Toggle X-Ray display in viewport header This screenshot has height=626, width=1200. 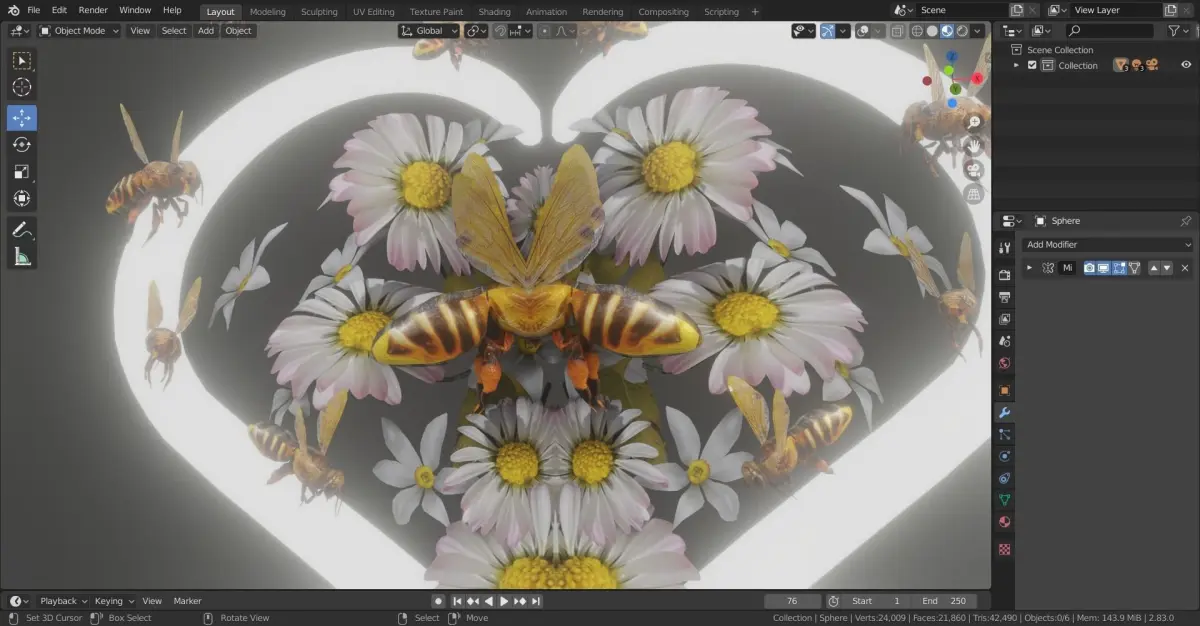pos(896,31)
